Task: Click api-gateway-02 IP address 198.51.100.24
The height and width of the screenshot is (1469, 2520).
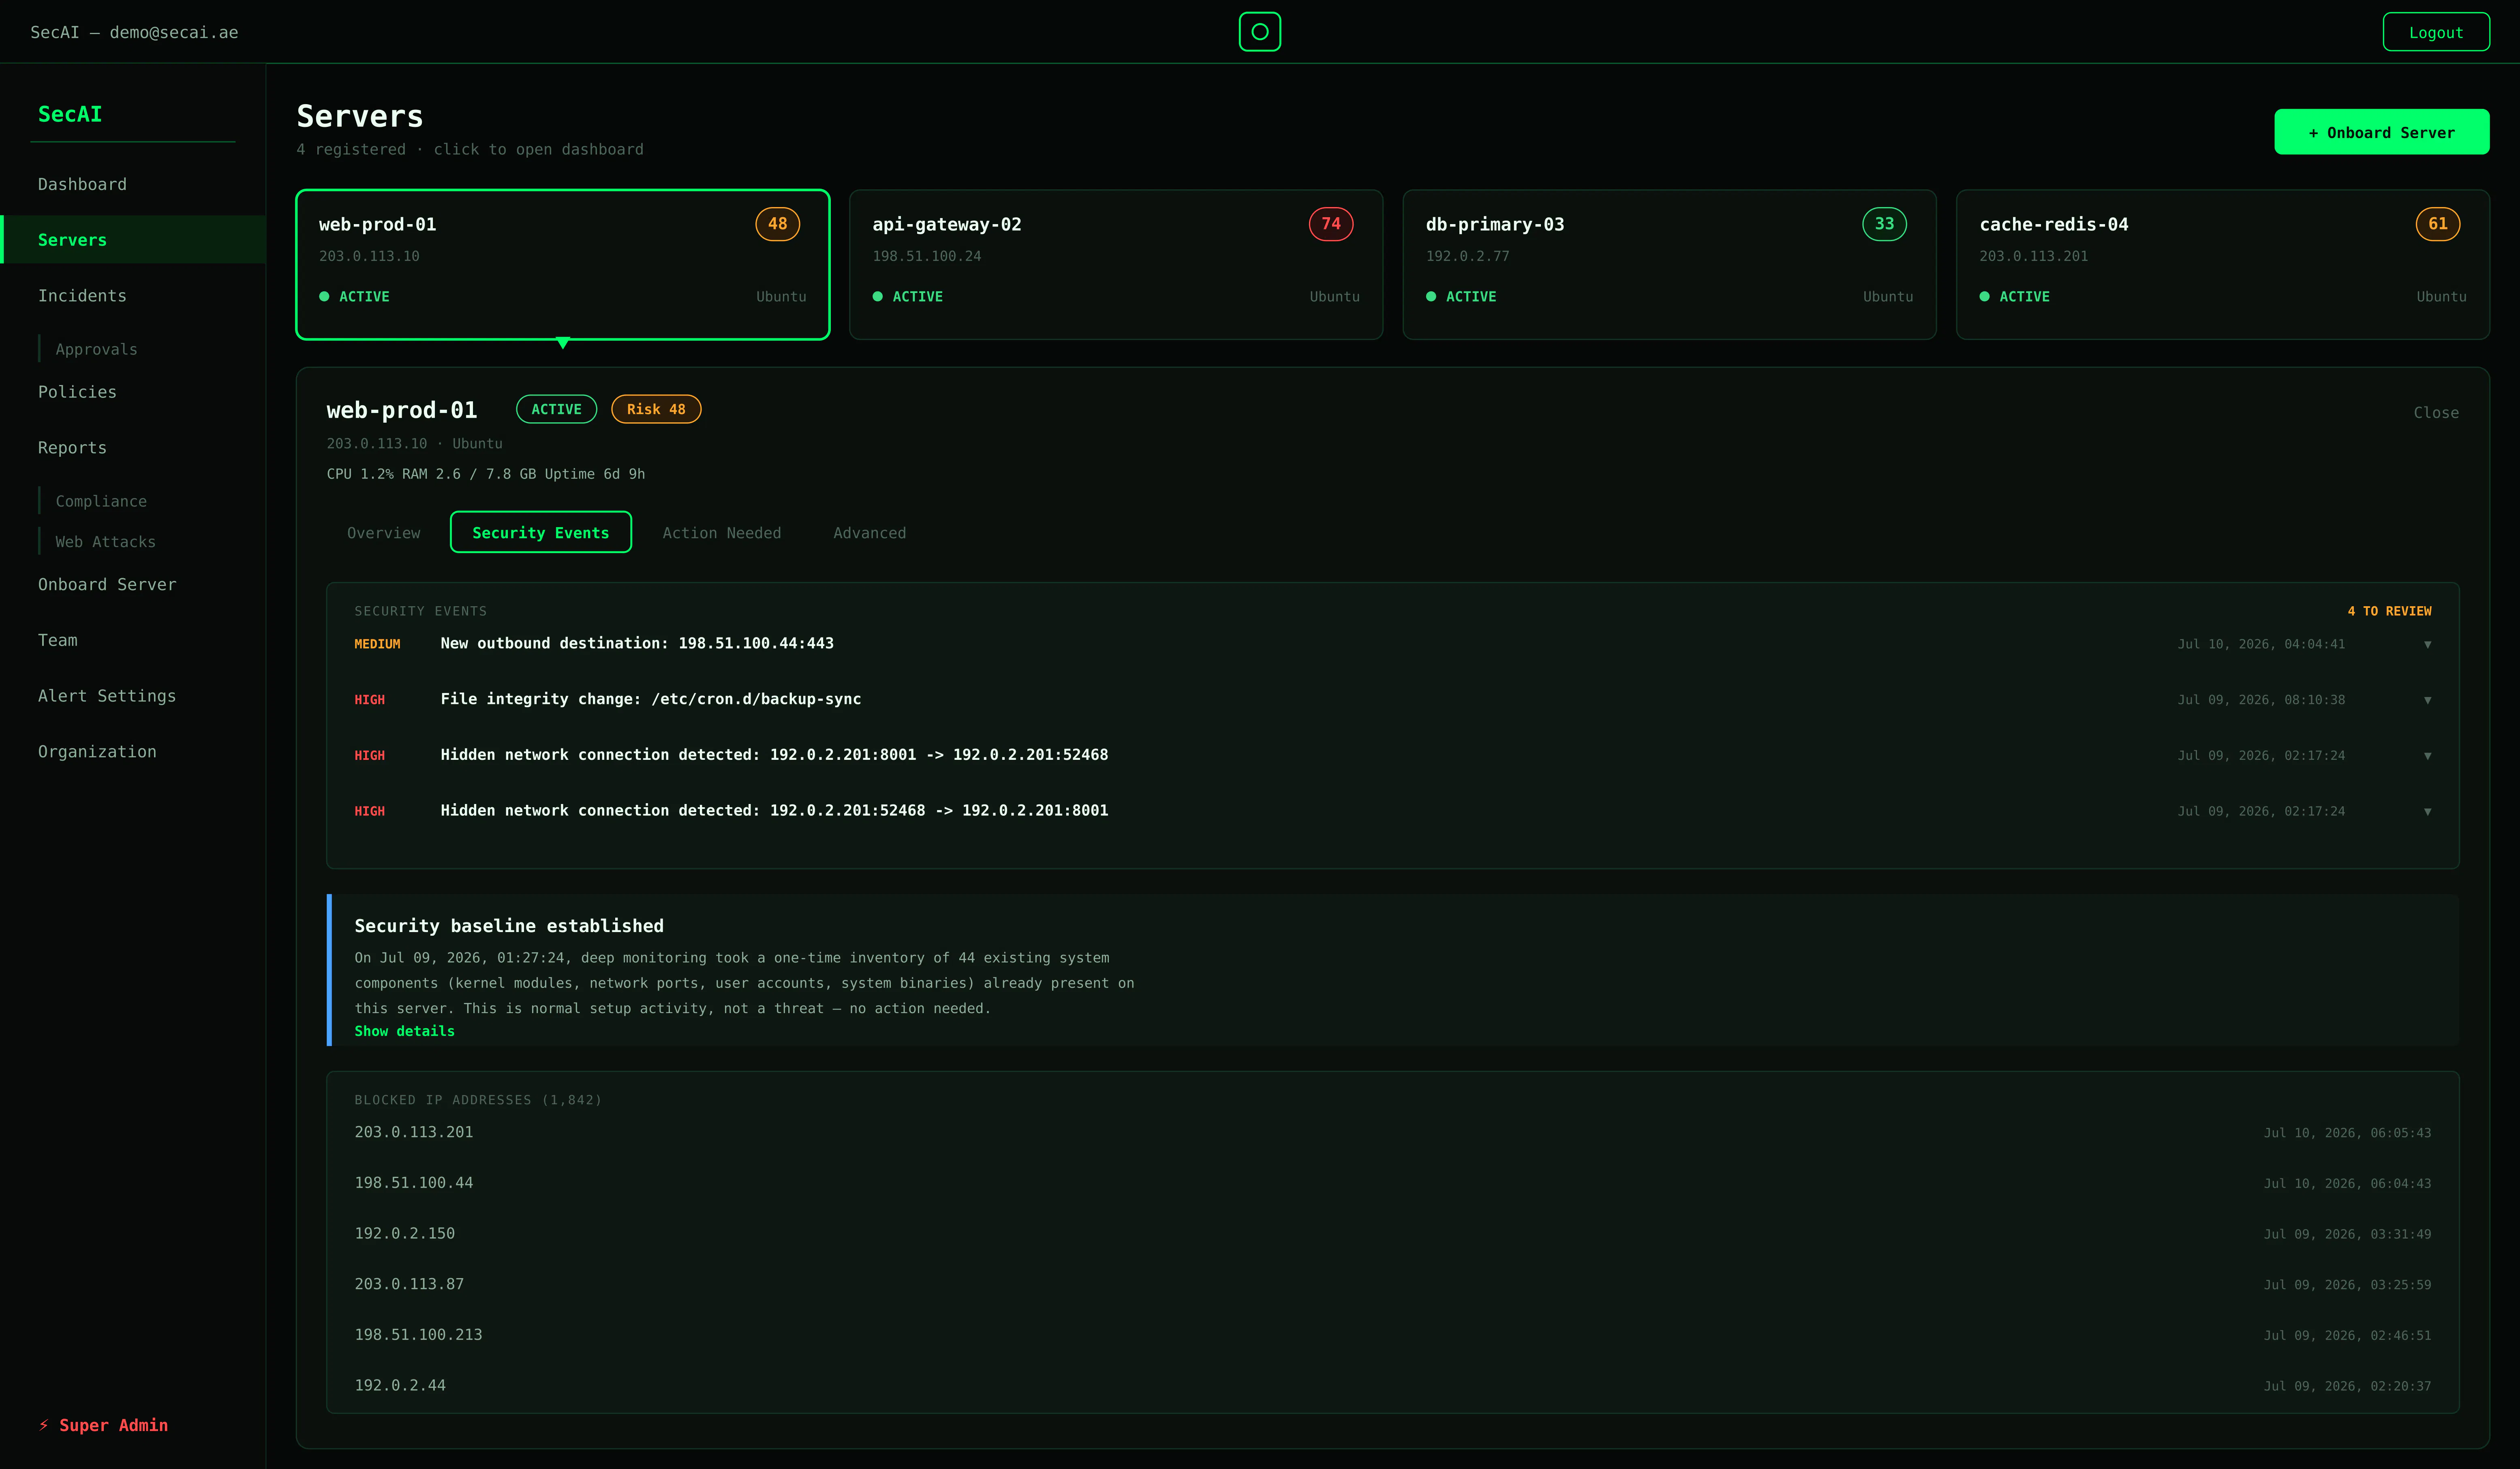Action: (x=927, y=256)
